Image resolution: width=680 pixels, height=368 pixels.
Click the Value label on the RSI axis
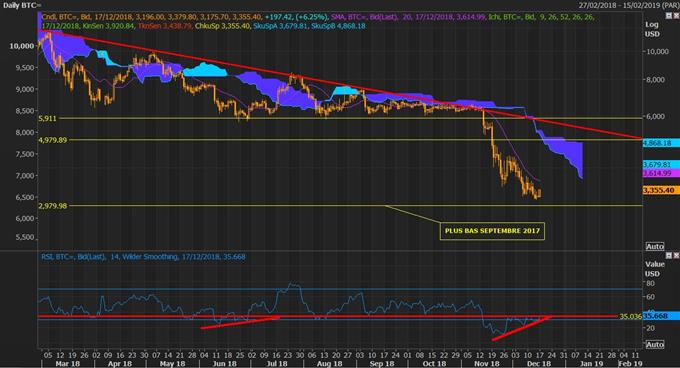[655, 264]
